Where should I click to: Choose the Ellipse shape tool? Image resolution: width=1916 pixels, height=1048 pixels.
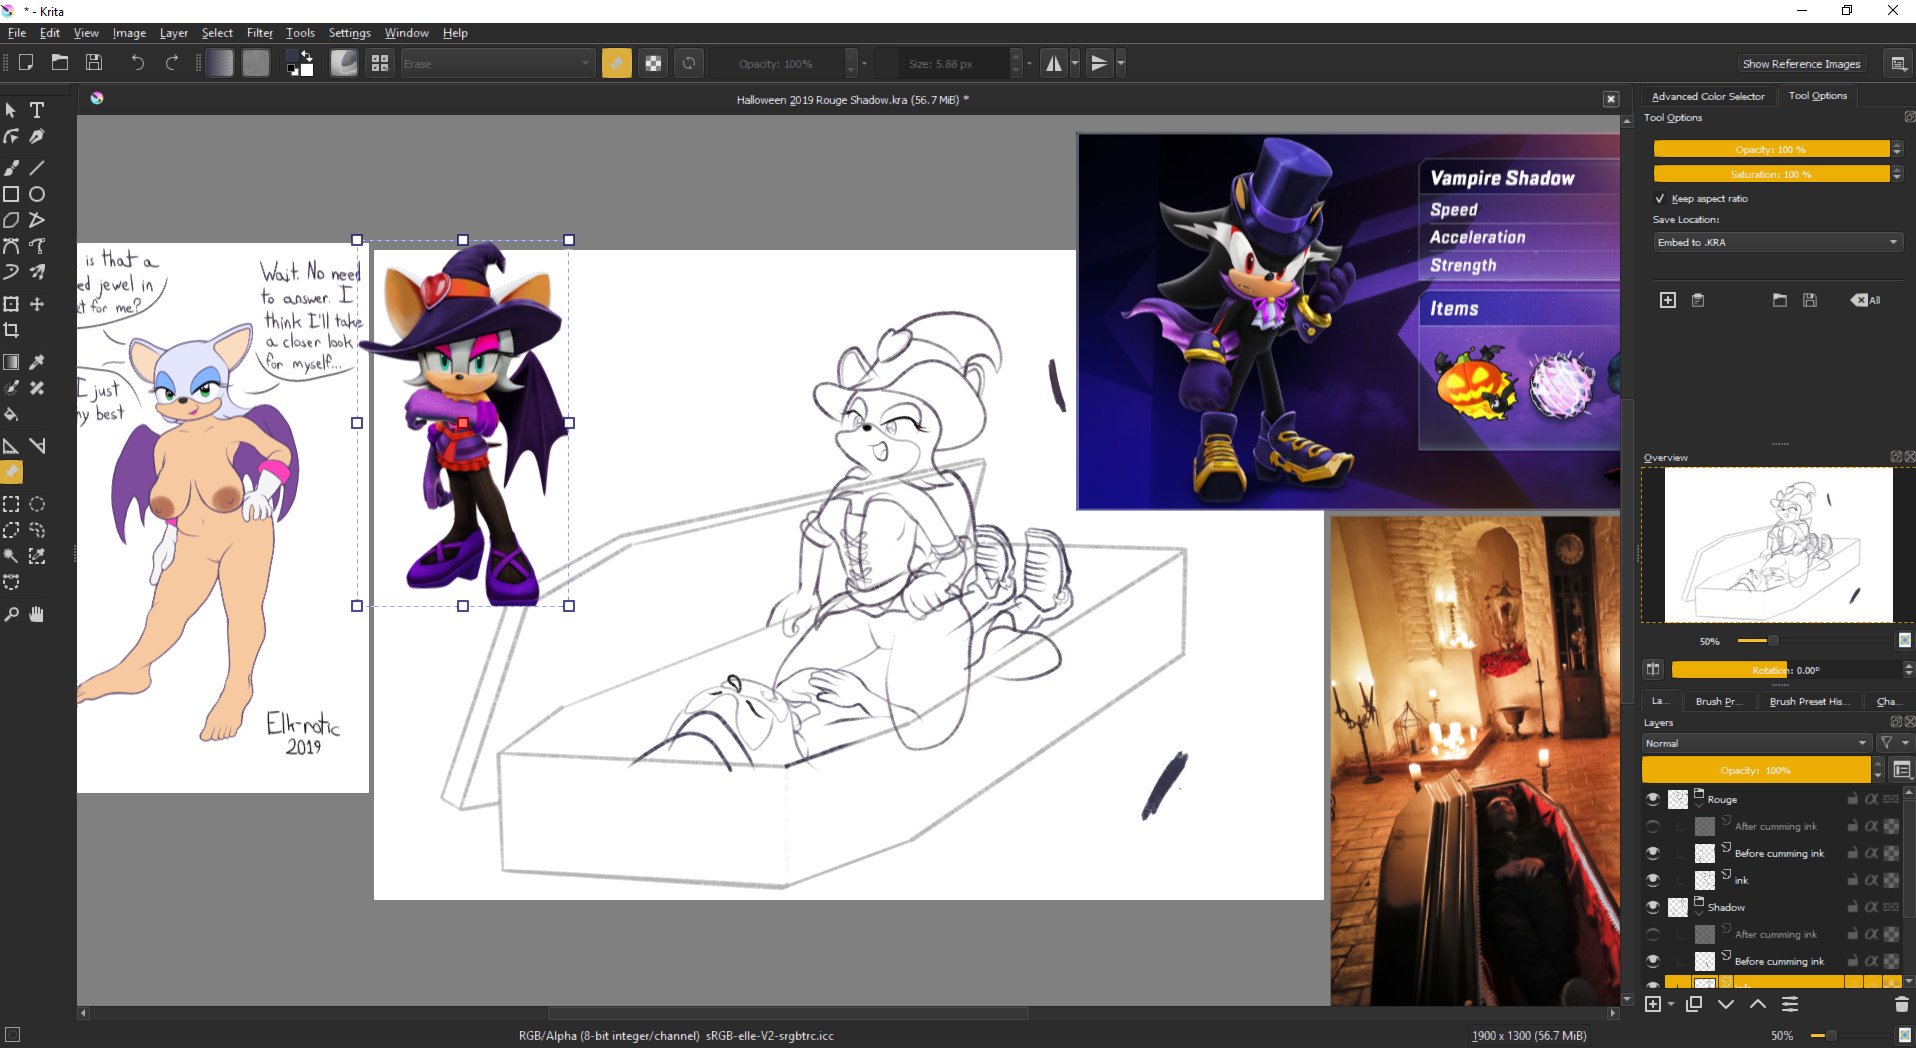pos(37,194)
